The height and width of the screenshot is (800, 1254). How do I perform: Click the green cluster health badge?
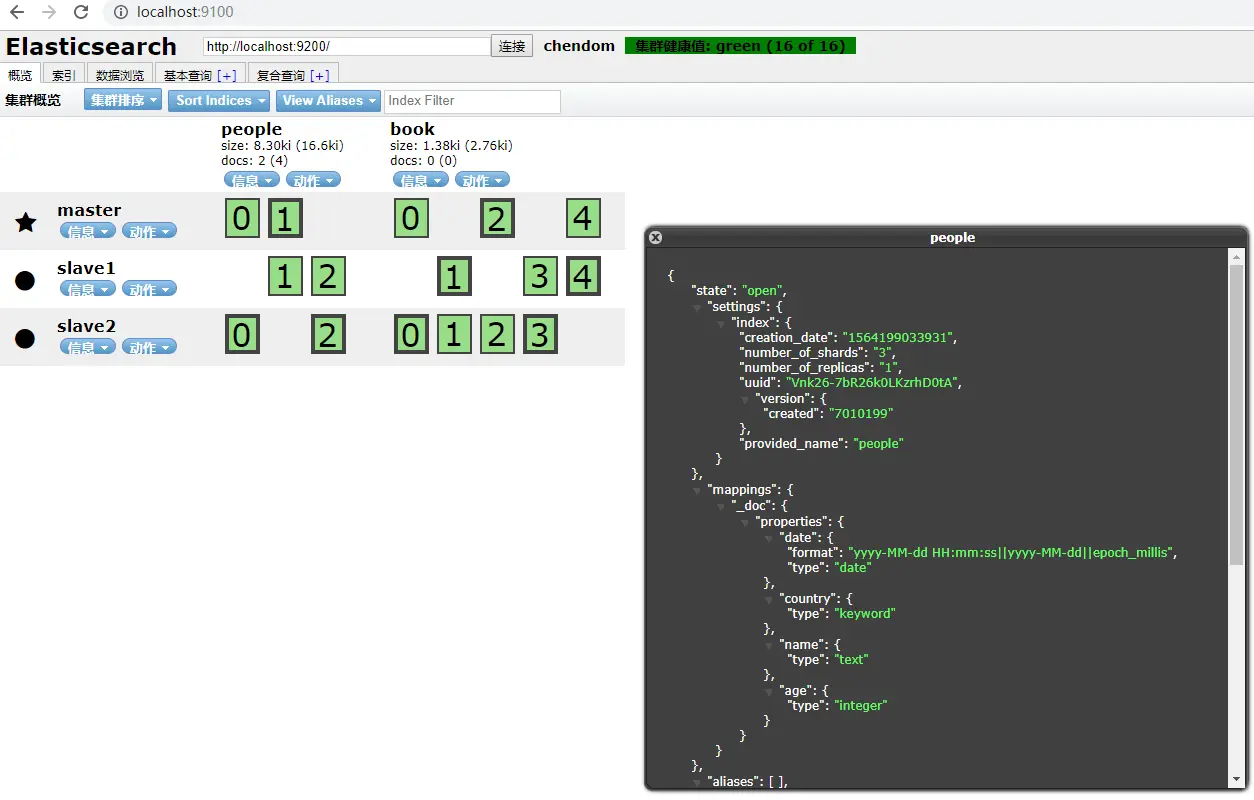point(740,46)
